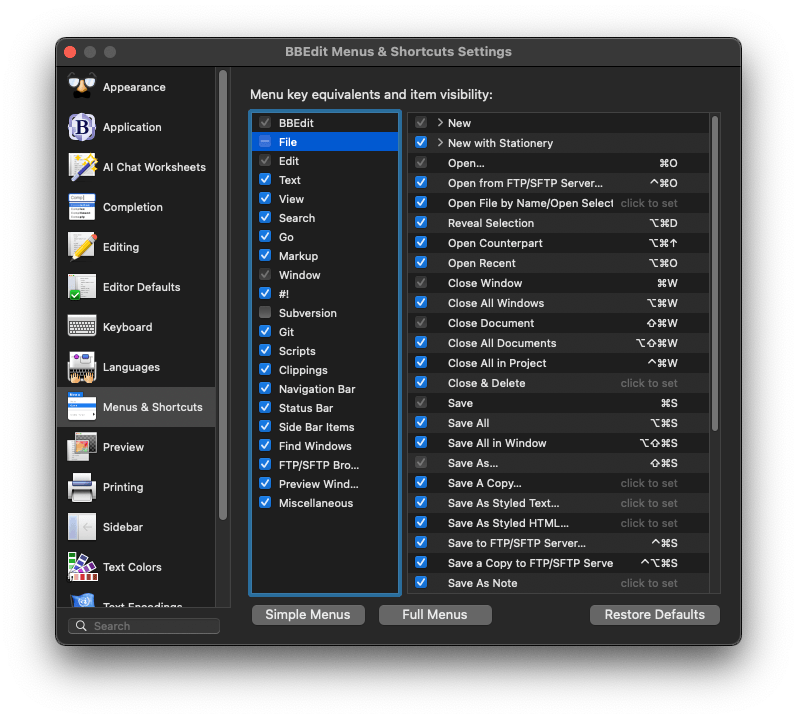The height and width of the screenshot is (719, 797).
Task: Select the Close All in Project row
Action: point(558,363)
